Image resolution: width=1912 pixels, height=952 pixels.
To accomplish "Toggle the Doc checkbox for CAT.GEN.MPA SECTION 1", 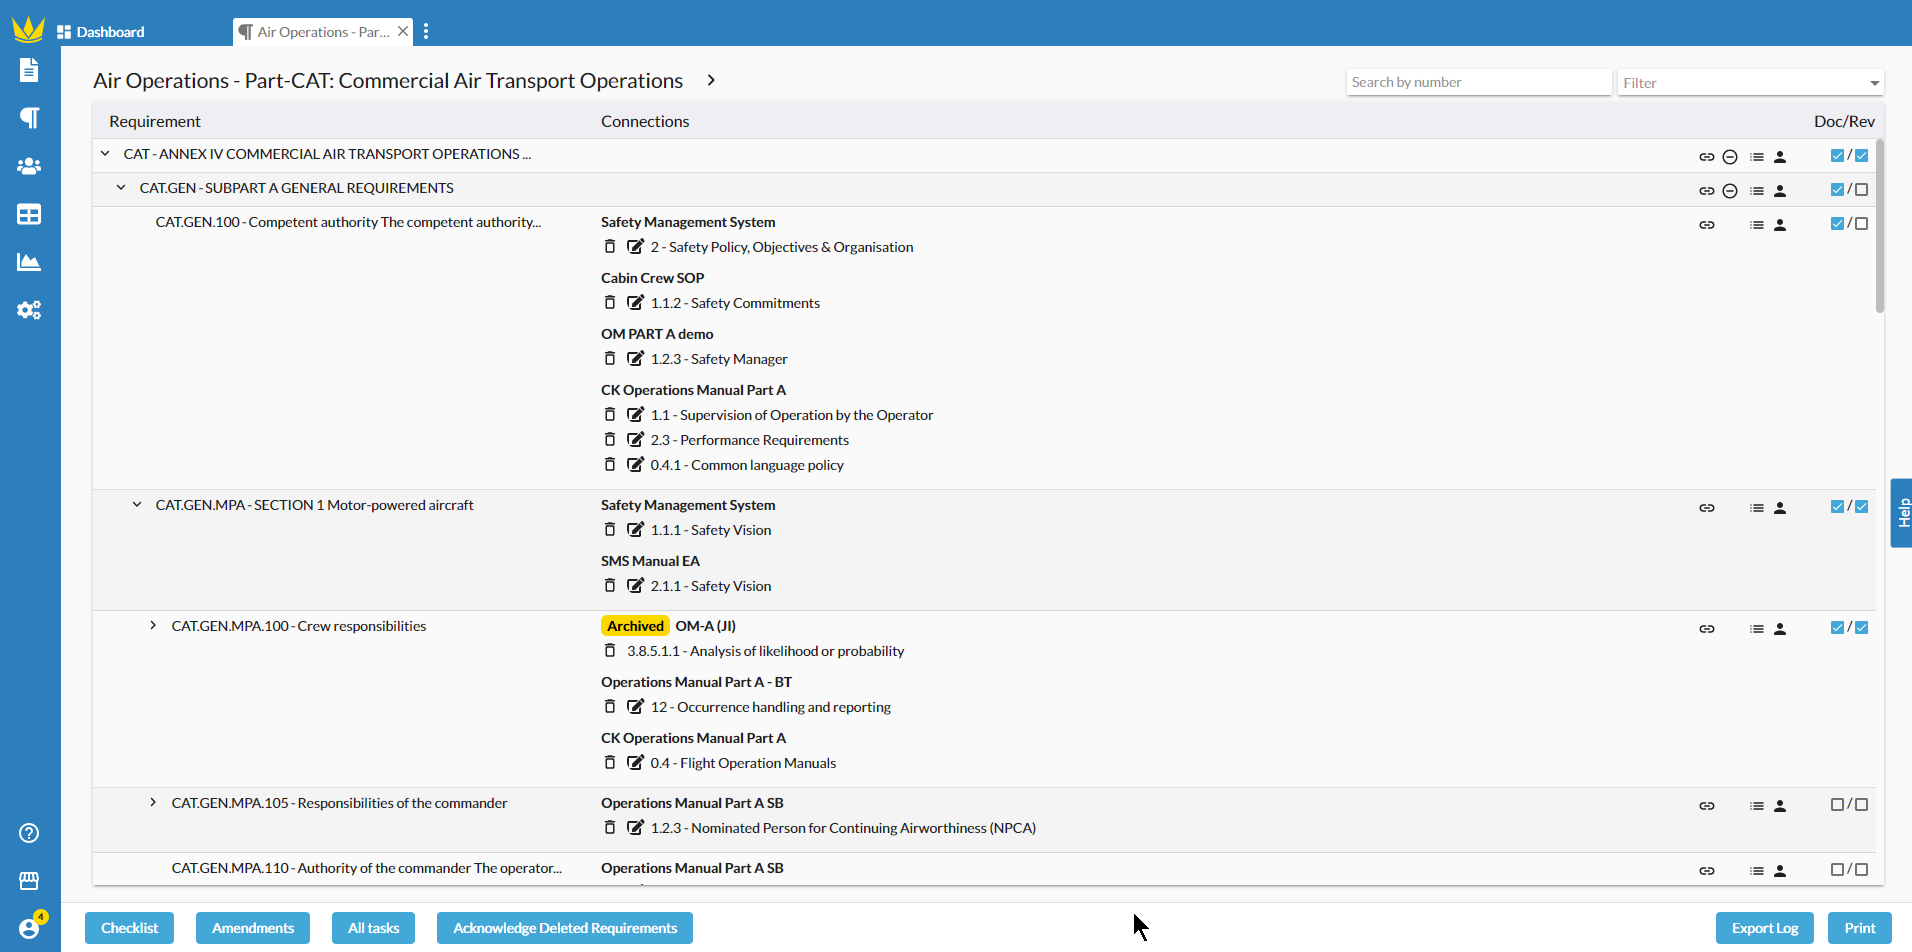I will (1837, 506).
